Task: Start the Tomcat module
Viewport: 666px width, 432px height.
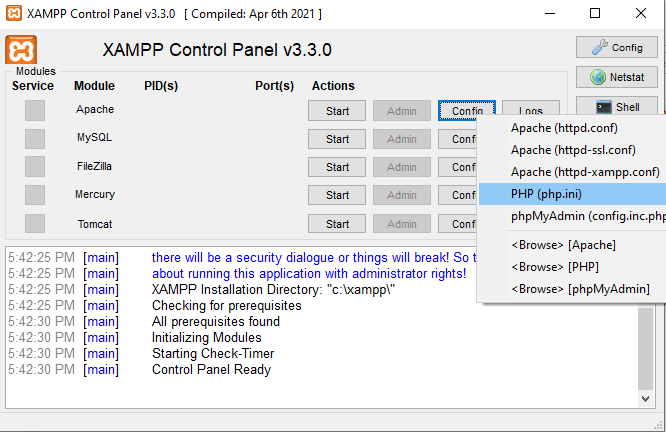Action: pos(337,224)
